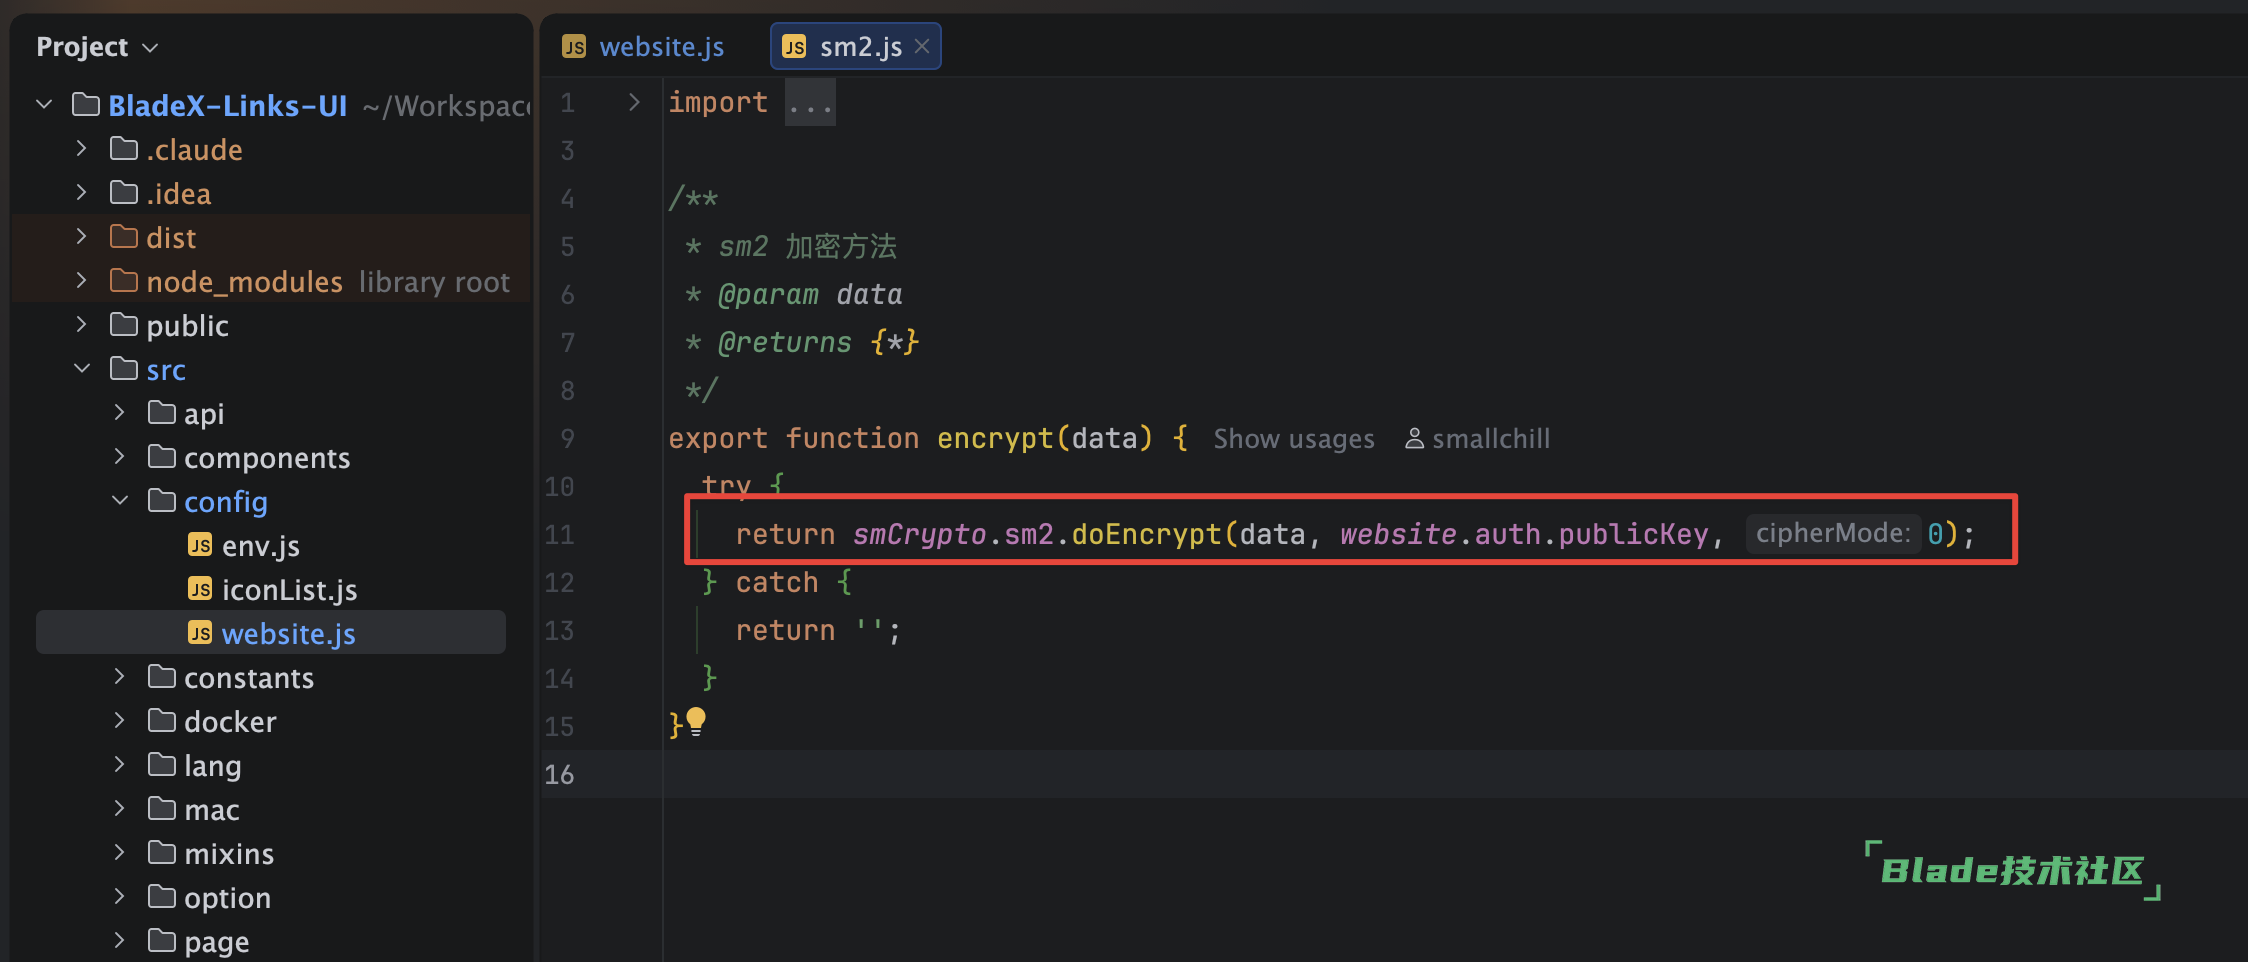Viewport: 2248px width, 962px height.
Task: Expand the folded import region on line 1
Action: point(634,102)
